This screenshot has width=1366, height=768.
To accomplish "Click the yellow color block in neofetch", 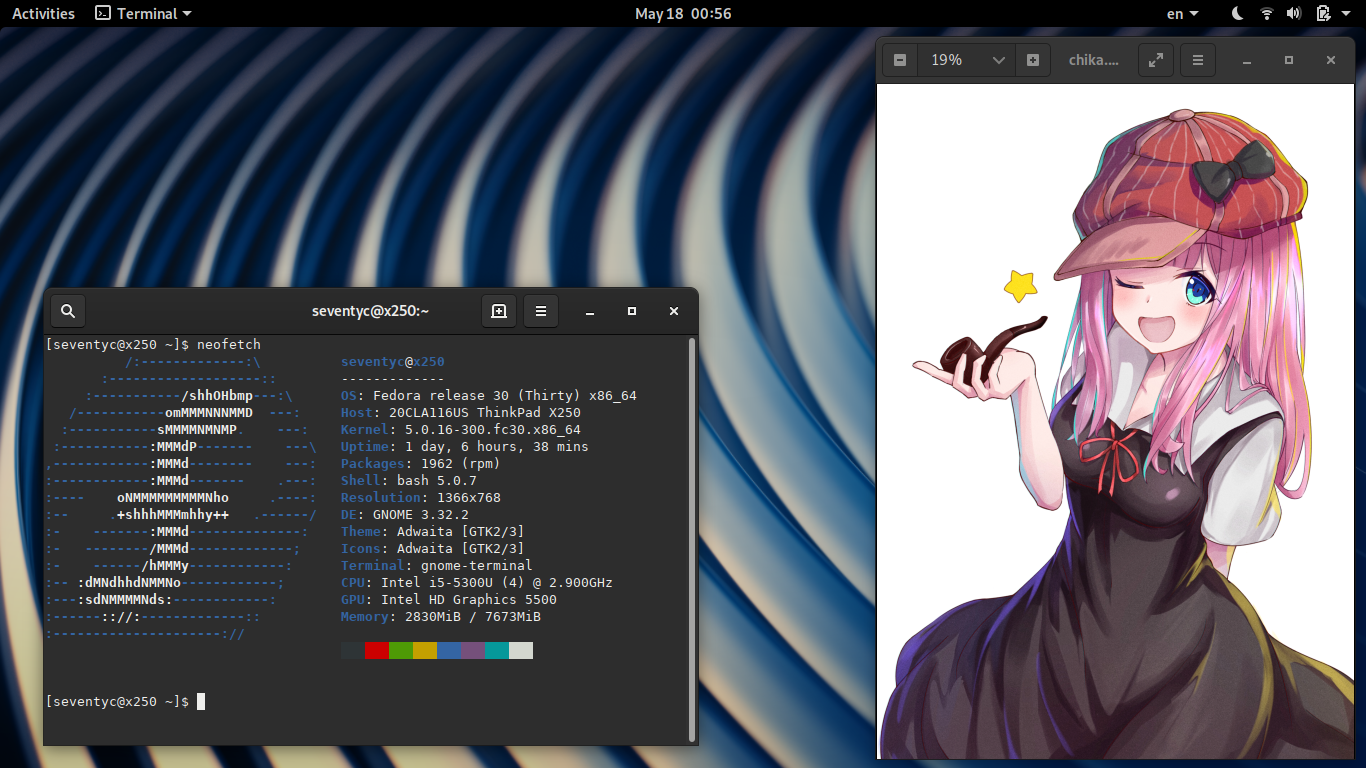I will 425,651.
